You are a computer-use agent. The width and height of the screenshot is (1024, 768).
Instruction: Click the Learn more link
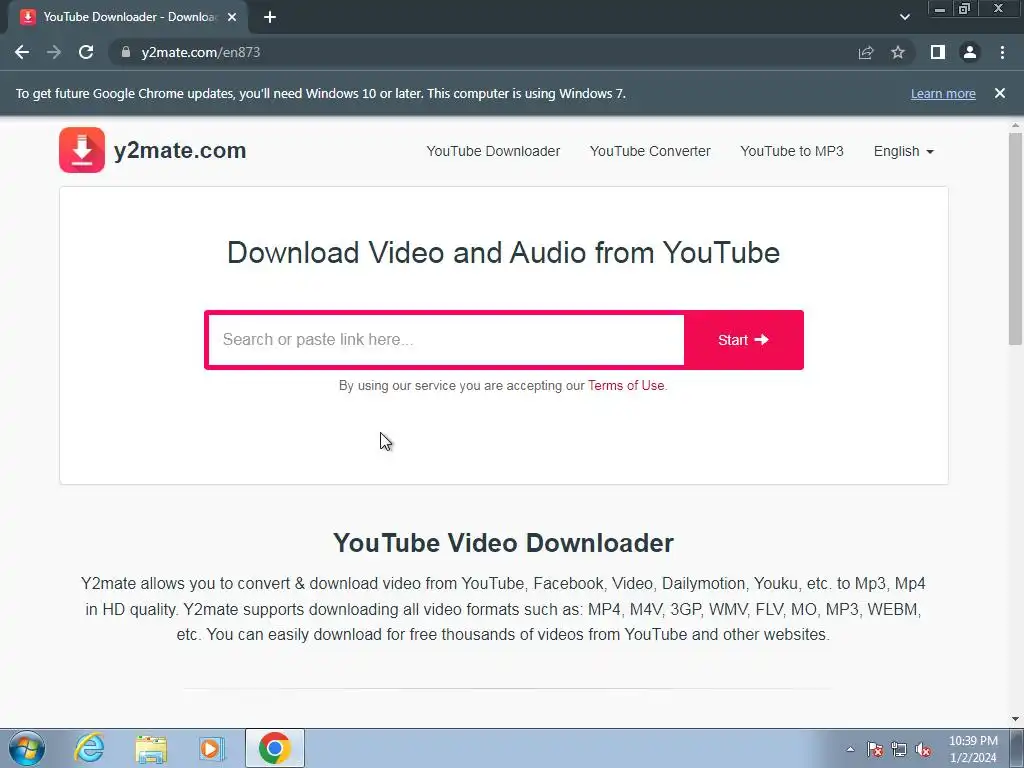[x=943, y=93]
